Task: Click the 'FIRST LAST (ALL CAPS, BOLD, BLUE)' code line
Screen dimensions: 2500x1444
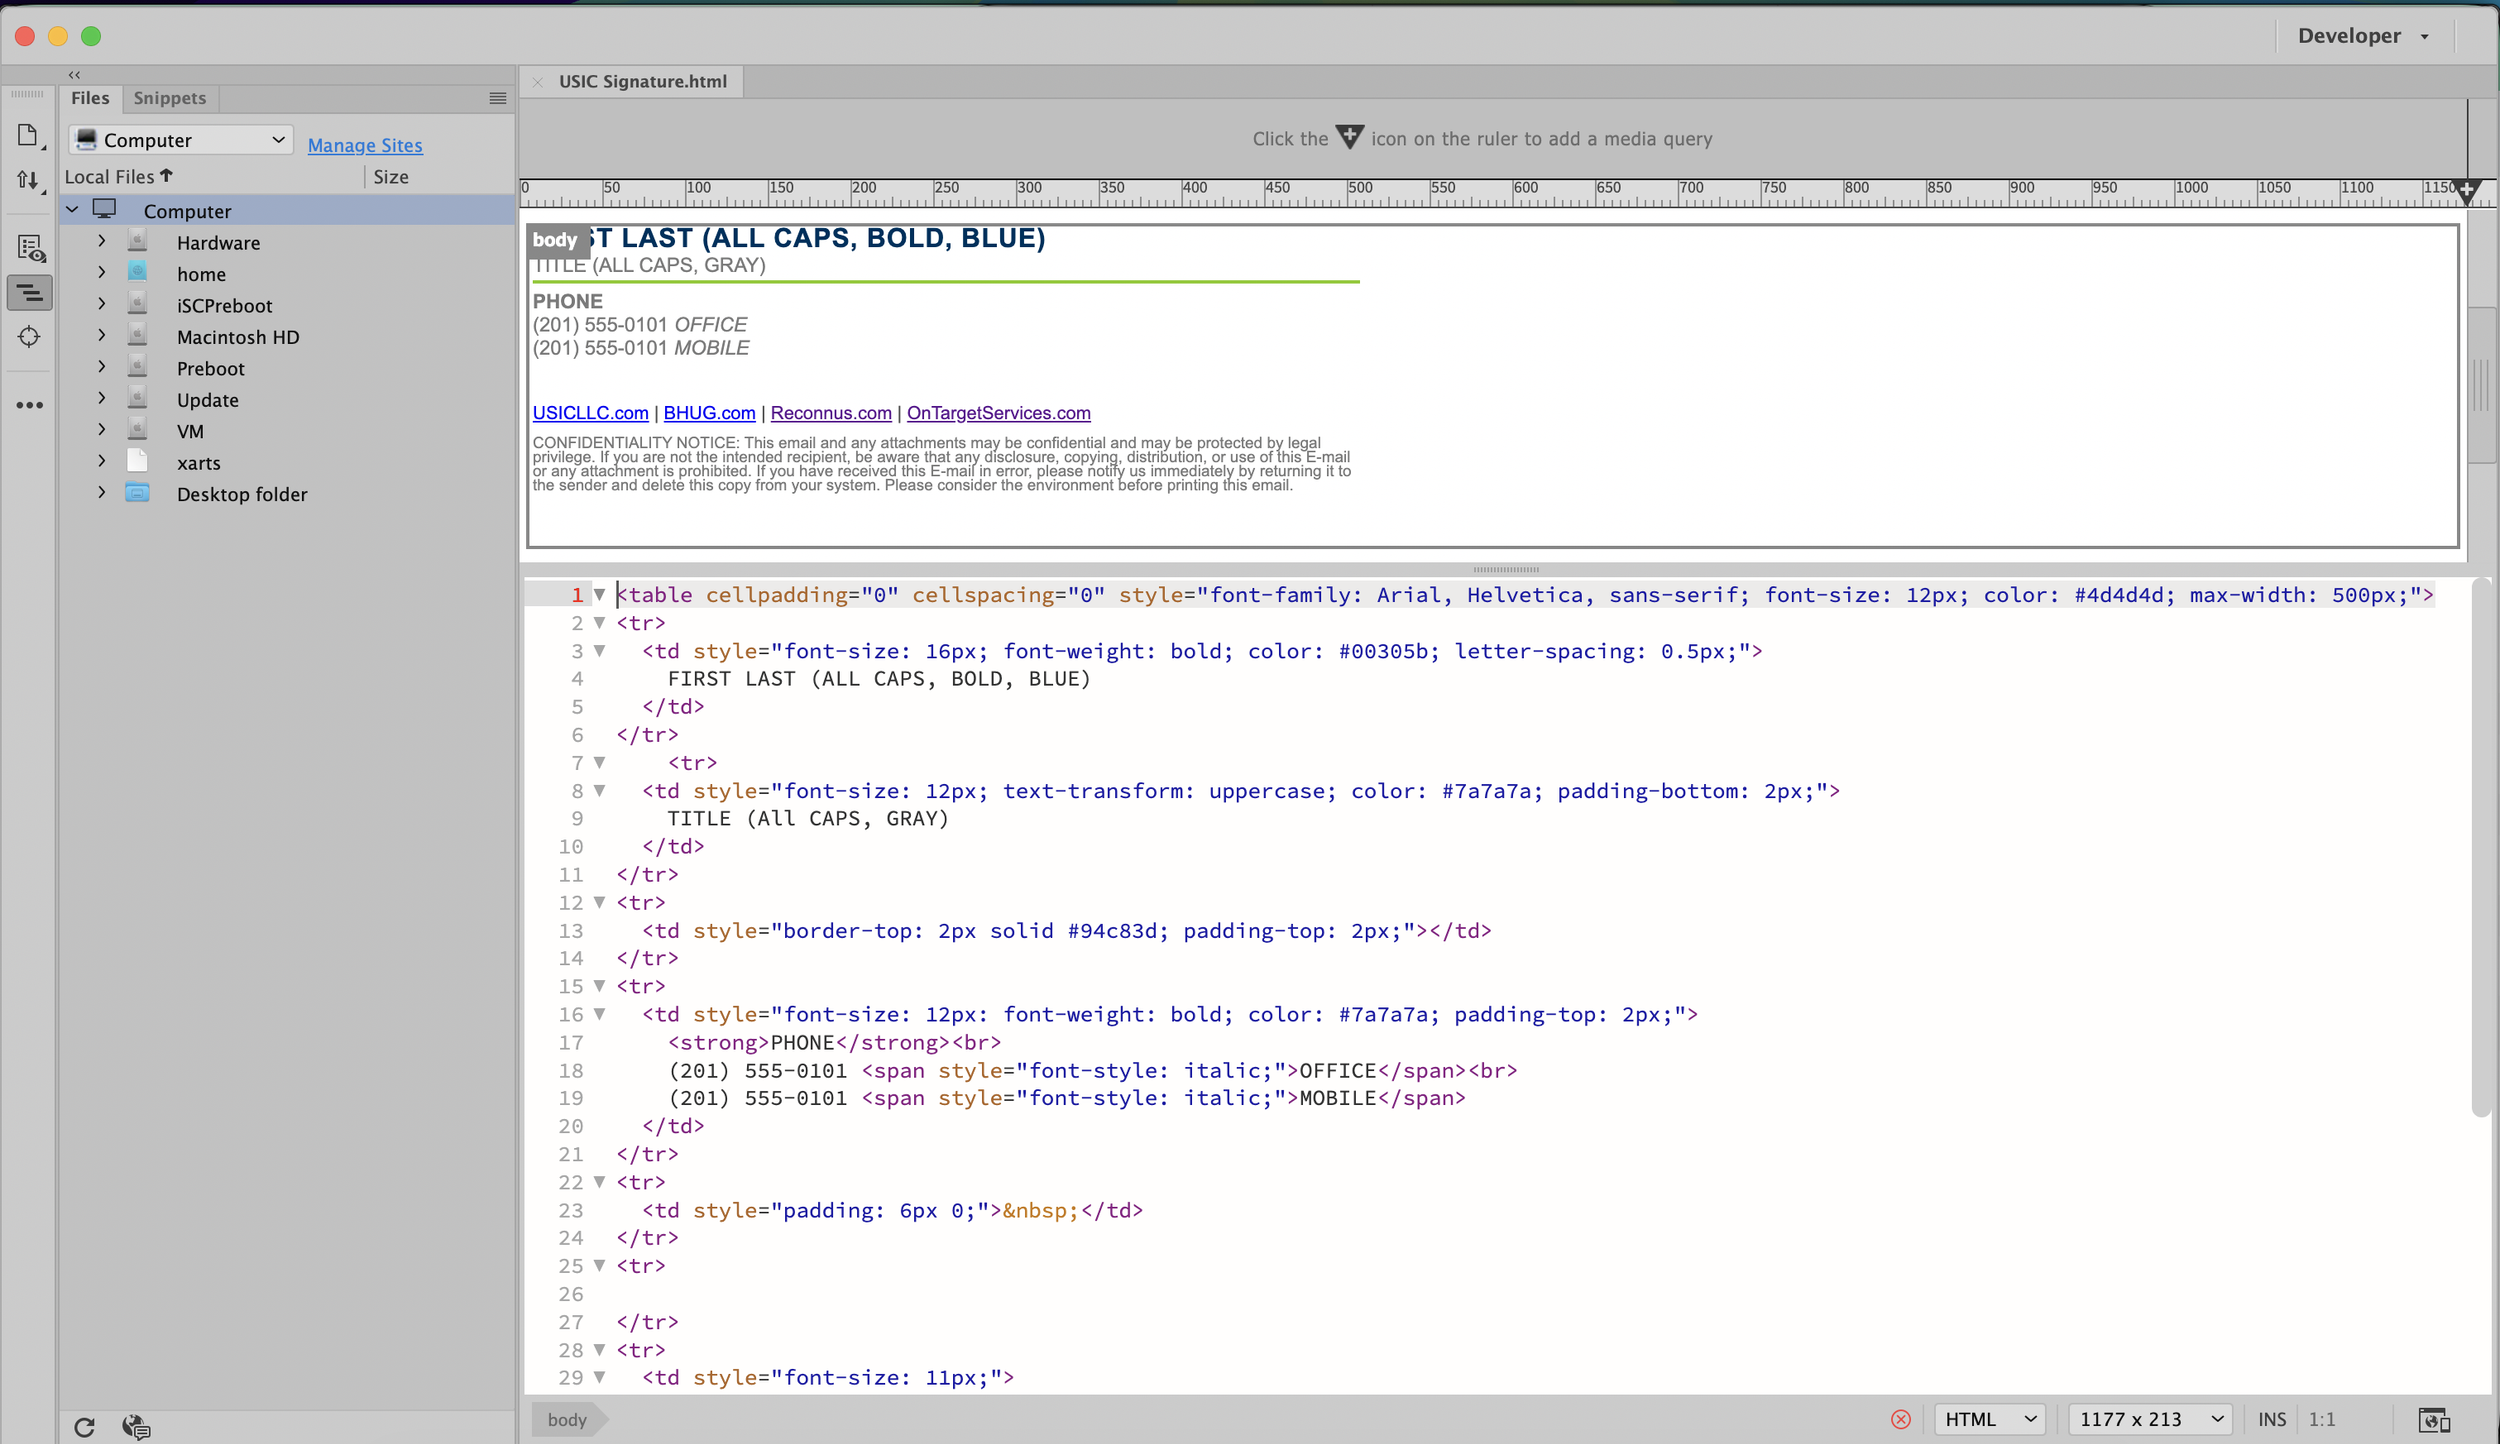Action: pos(879,679)
